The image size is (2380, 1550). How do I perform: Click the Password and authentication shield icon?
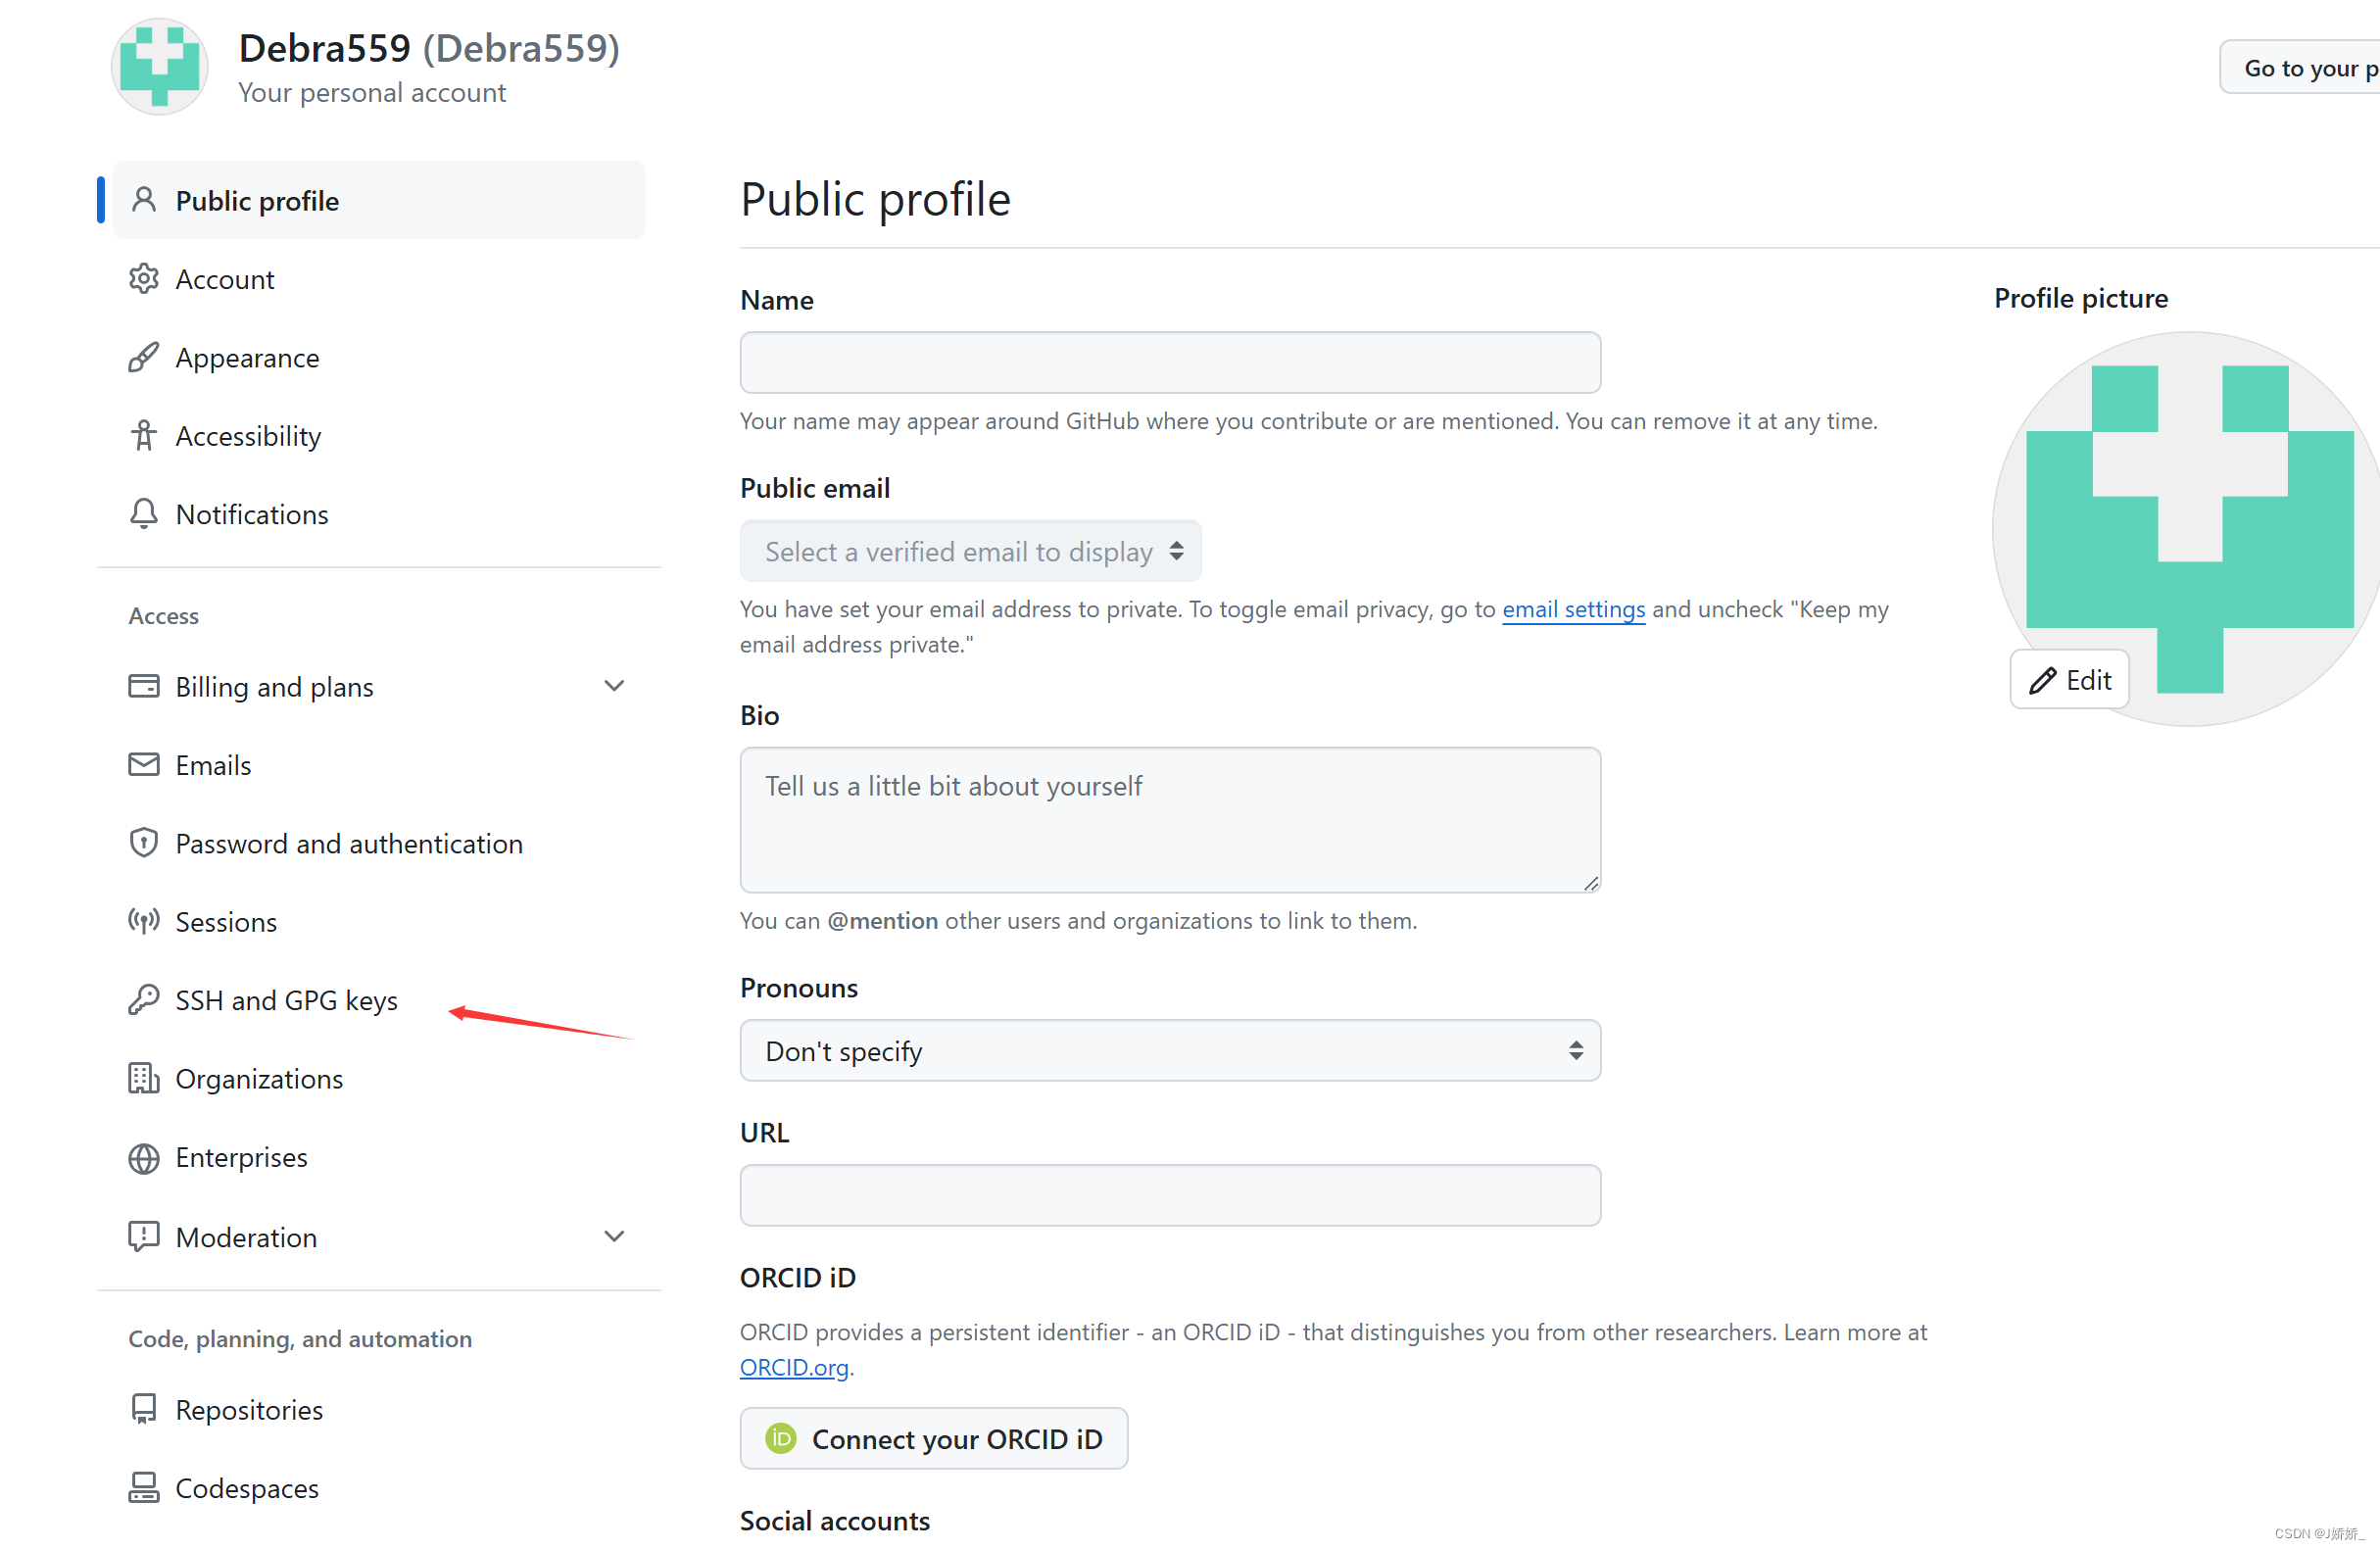click(x=143, y=843)
